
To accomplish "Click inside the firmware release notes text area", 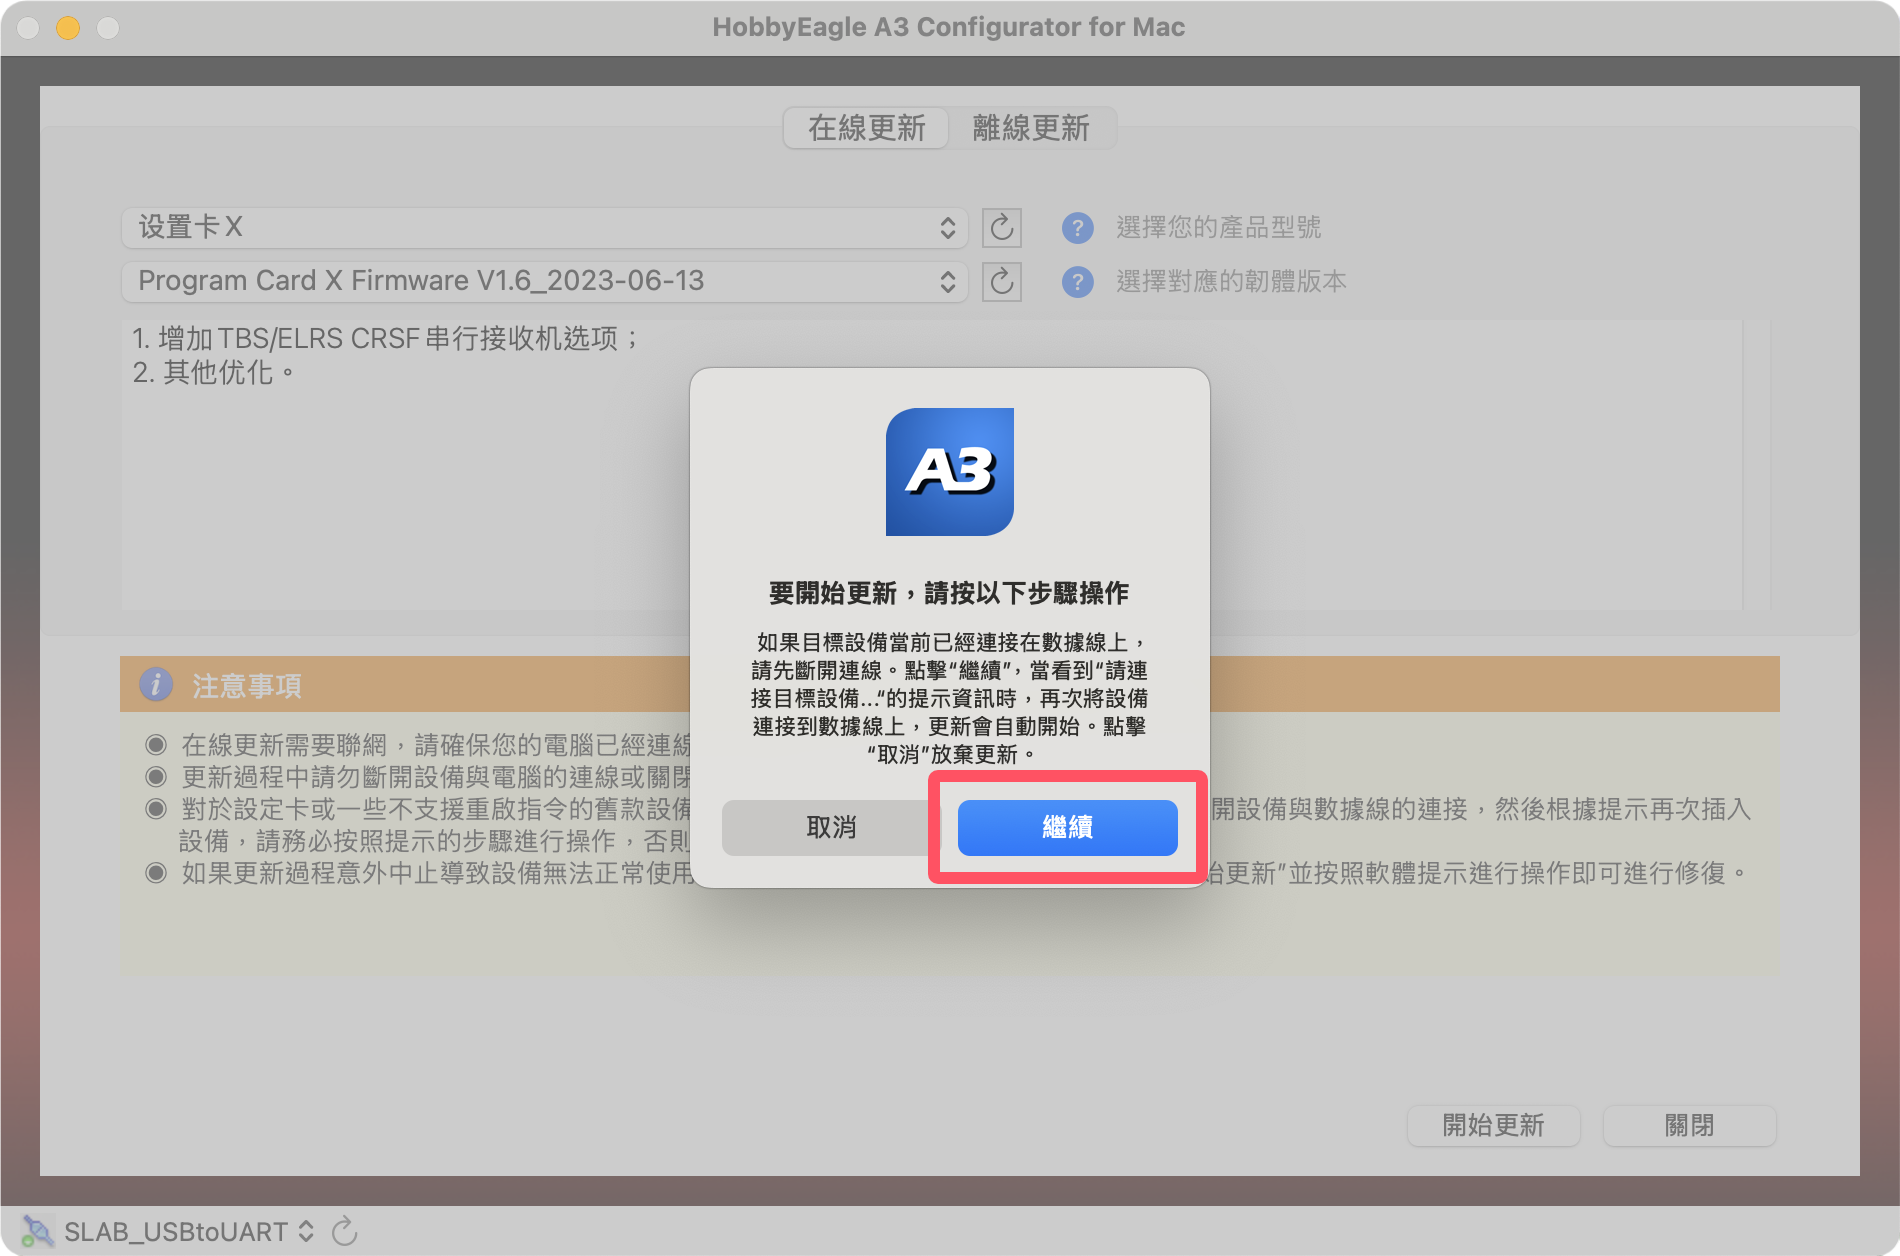I will (x=400, y=500).
